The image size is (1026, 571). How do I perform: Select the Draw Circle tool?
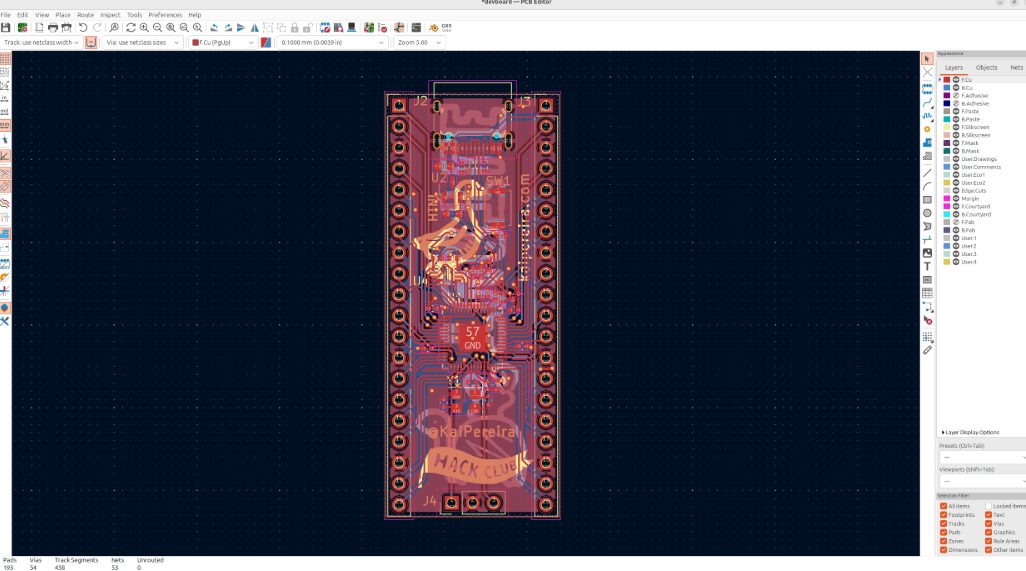927,213
